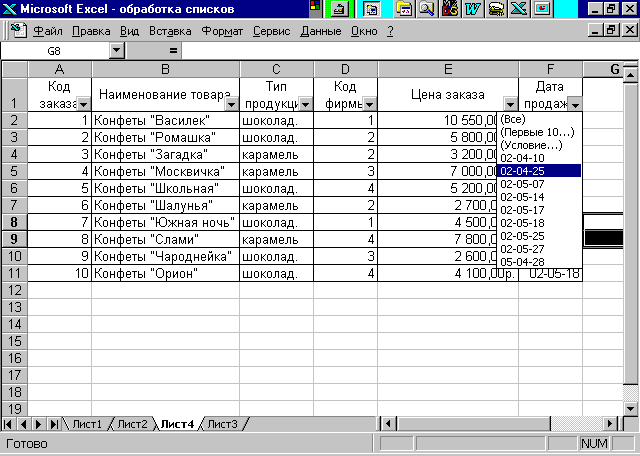Expand the Тип продукции filter dropdown

305,105
